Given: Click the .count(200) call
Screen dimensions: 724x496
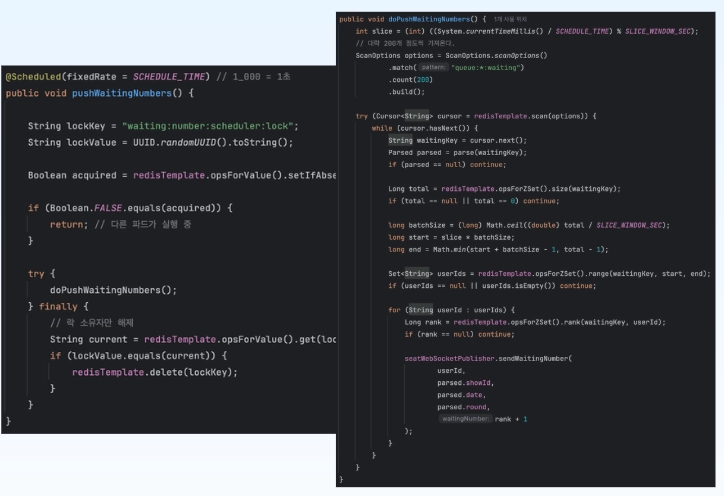Looking at the screenshot, I should (x=410, y=80).
